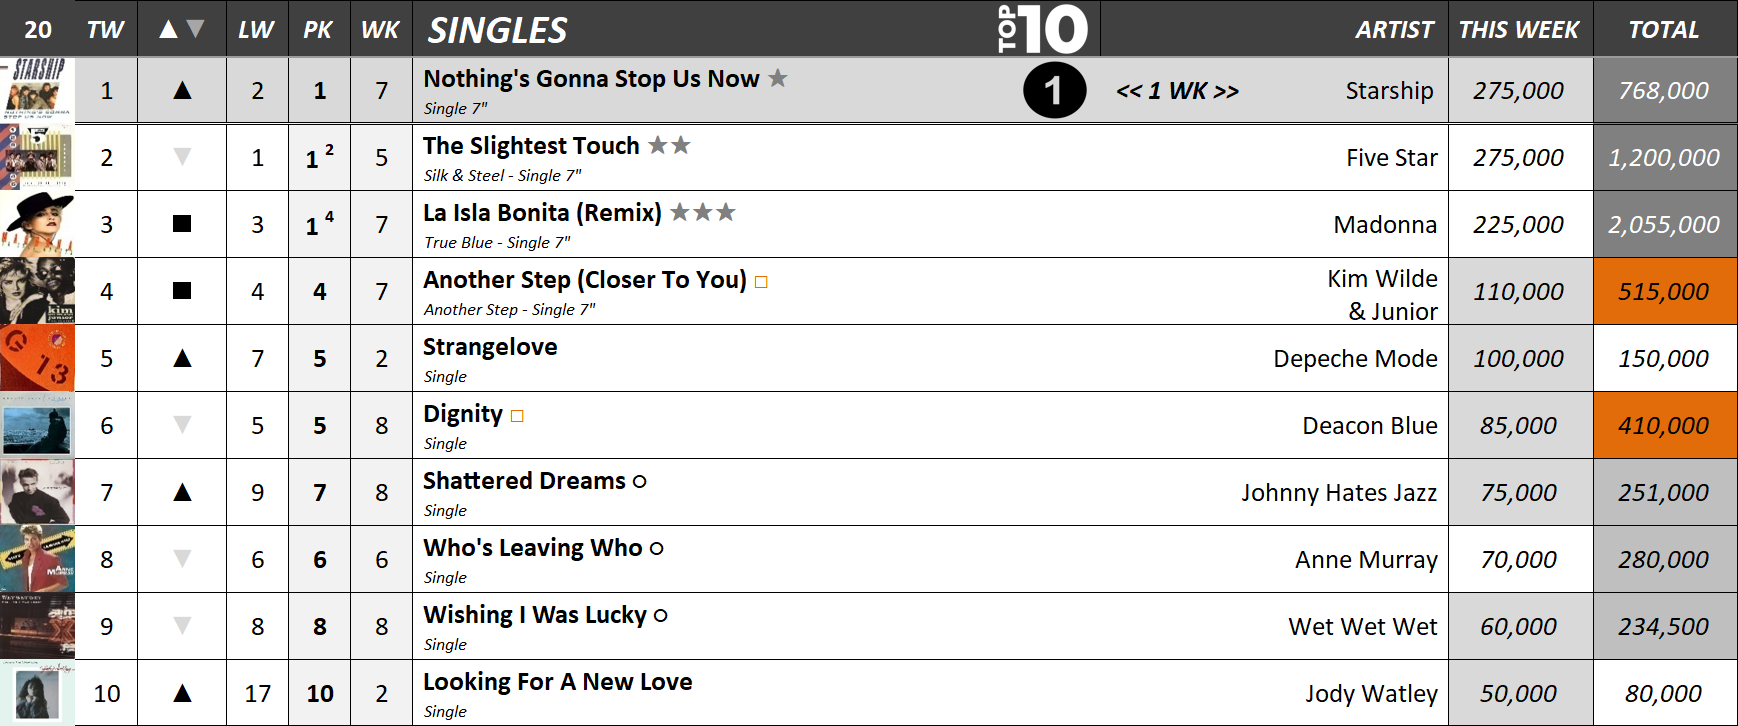1738x726 pixels.
Task: Click the up arrow in Jody Watley row
Action: [182, 693]
